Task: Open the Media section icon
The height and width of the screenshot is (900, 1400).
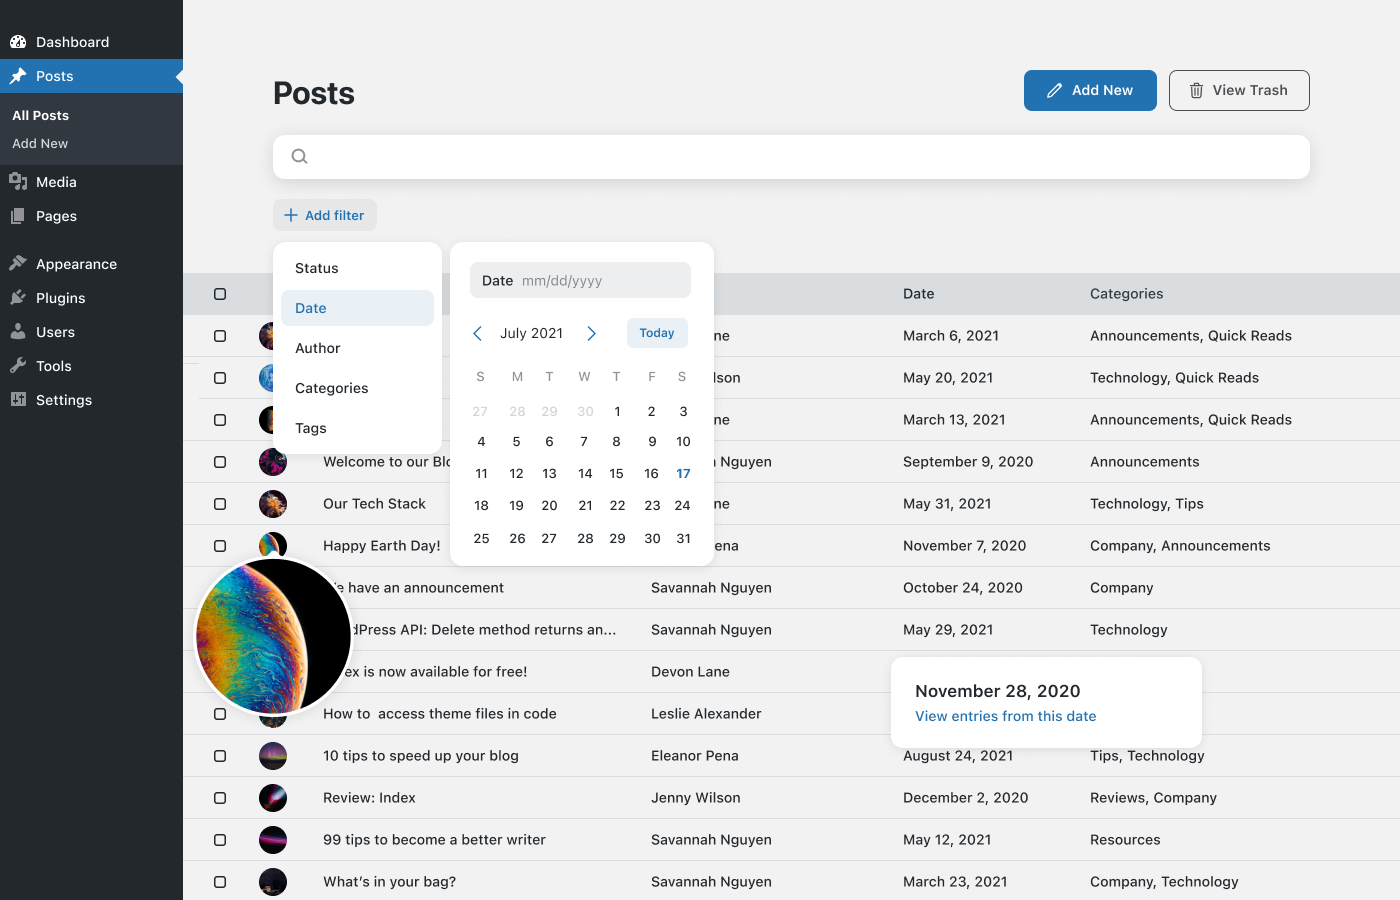Action: point(18,182)
